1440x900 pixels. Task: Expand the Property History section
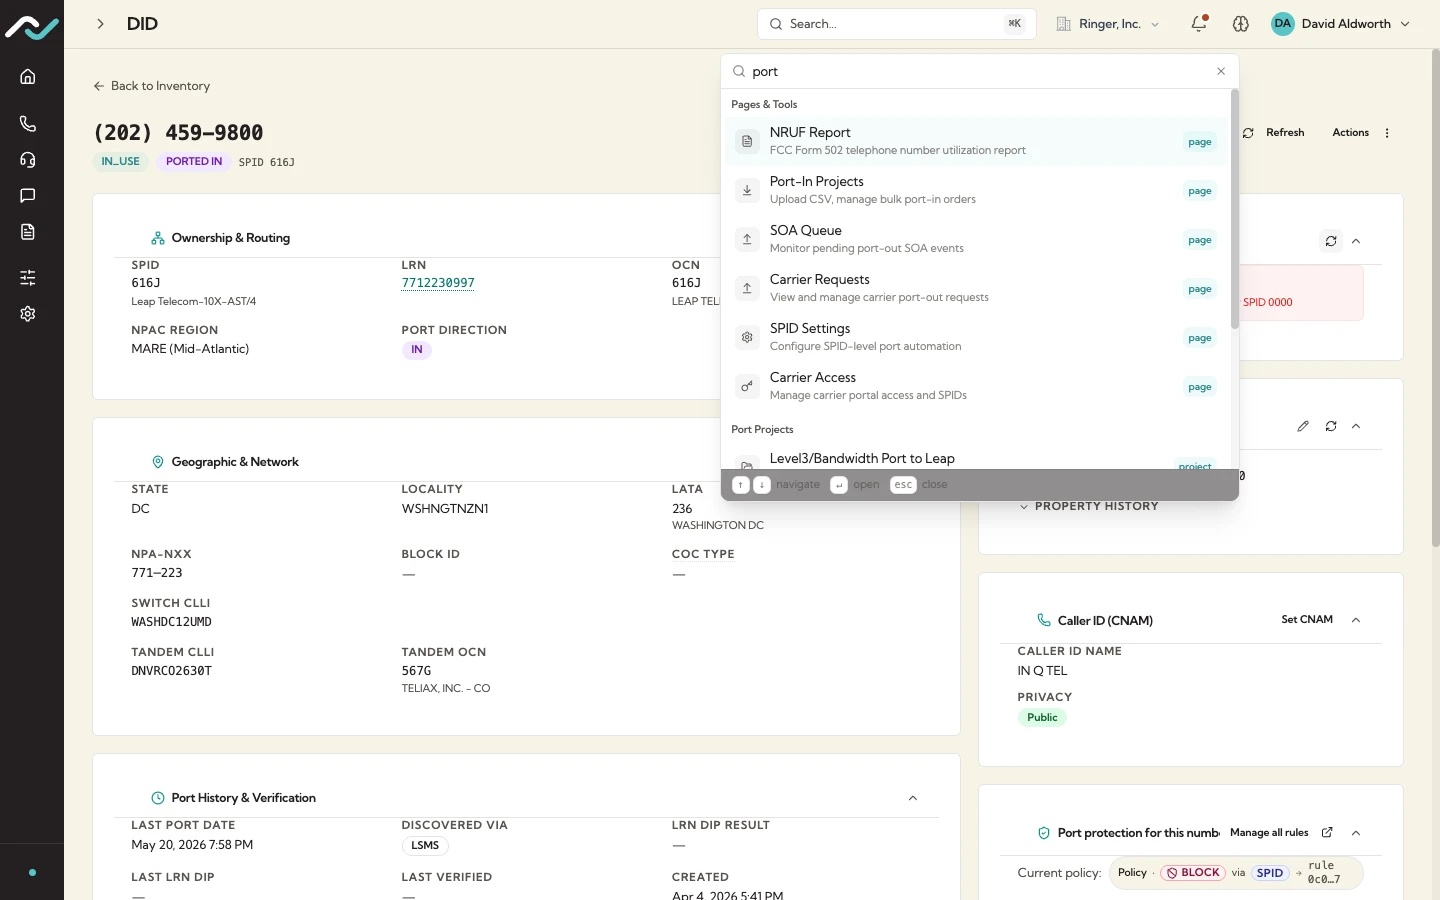(1088, 507)
